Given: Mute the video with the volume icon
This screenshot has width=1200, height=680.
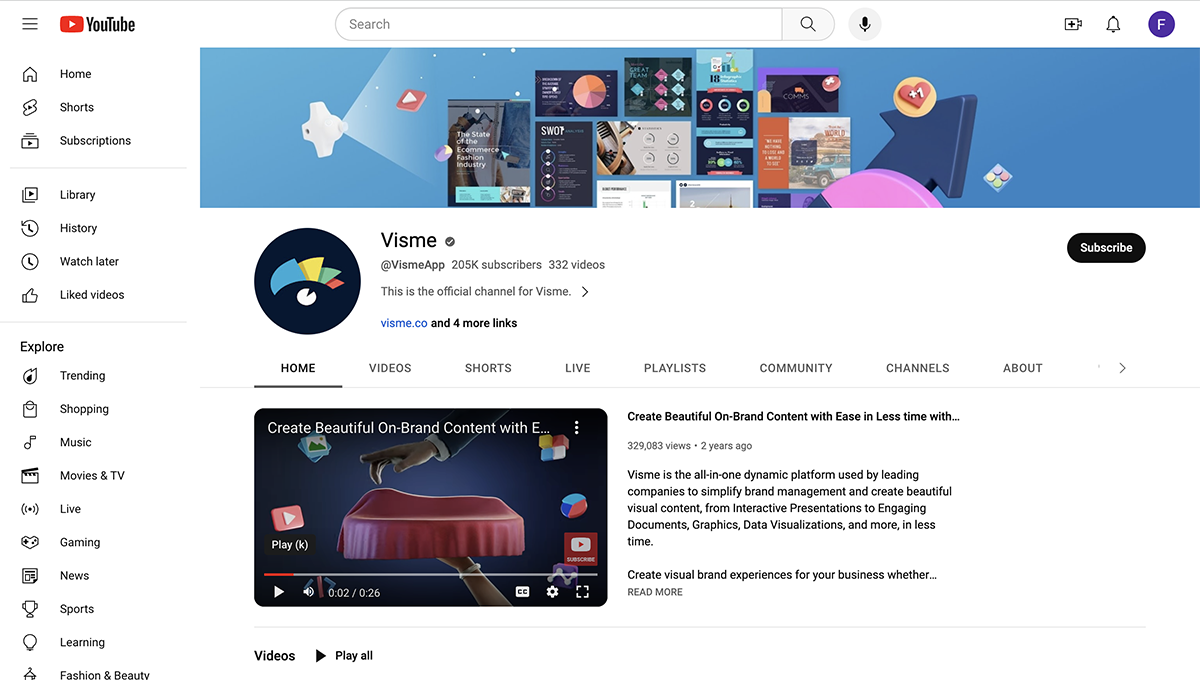Looking at the screenshot, I should [309, 591].
